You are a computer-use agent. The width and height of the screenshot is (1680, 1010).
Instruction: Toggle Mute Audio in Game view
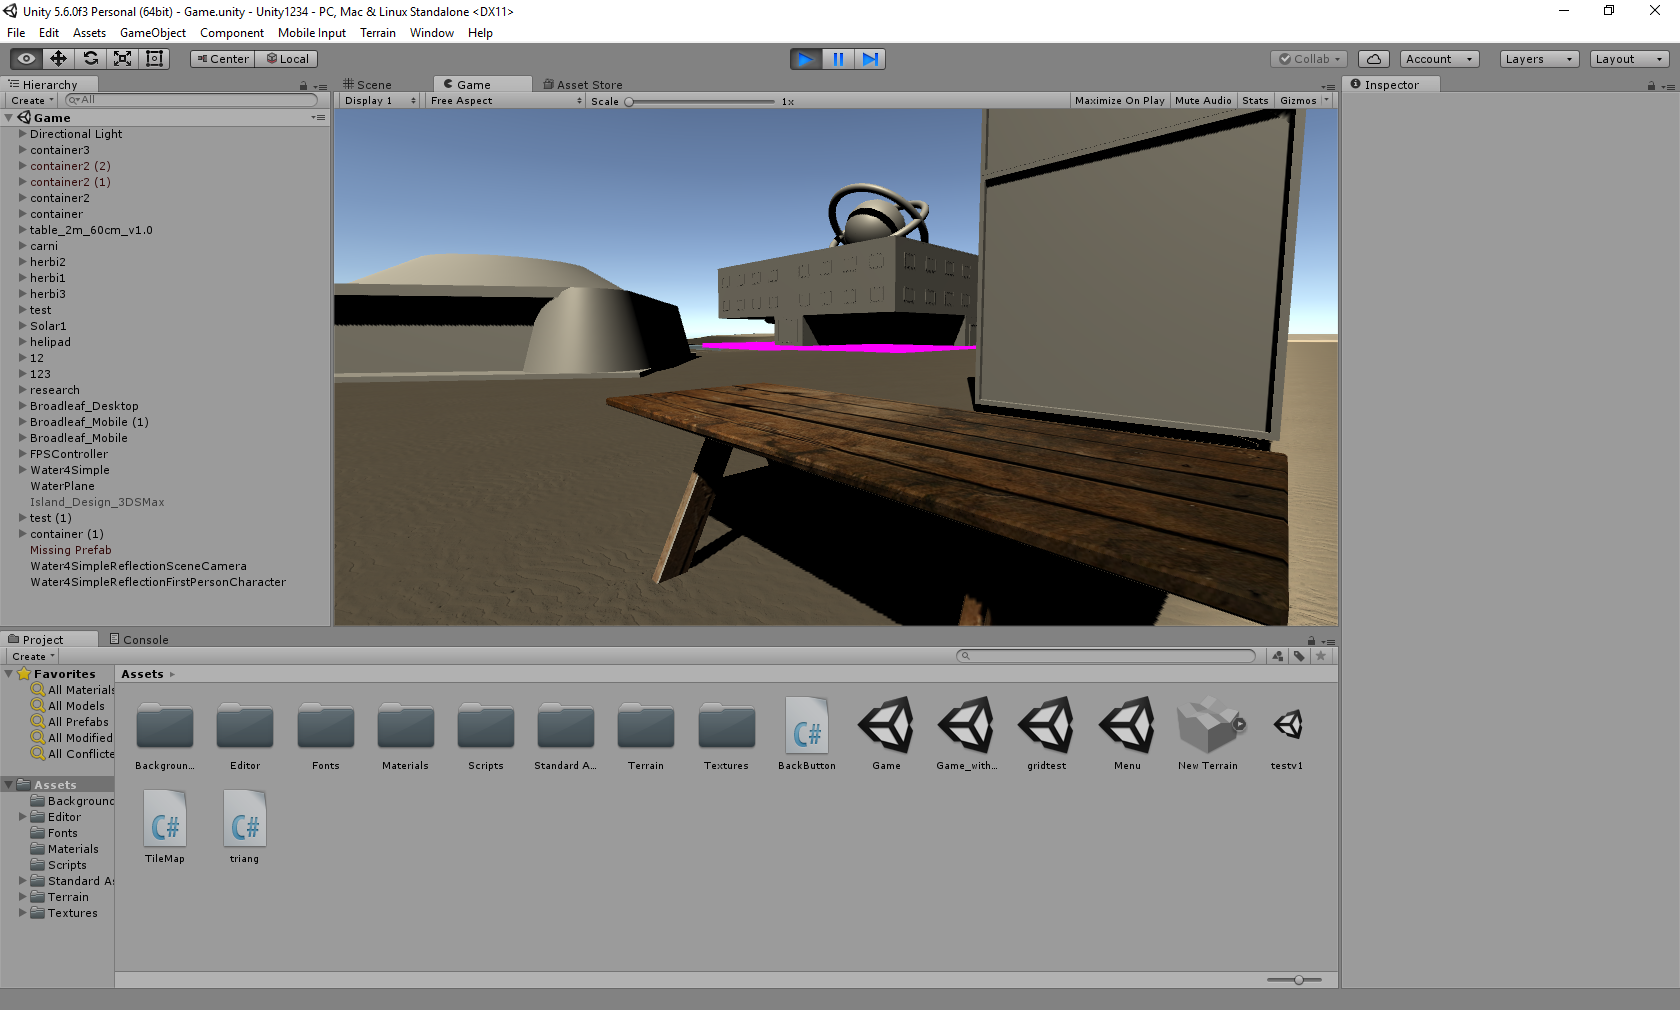(x=1203, y=101)
